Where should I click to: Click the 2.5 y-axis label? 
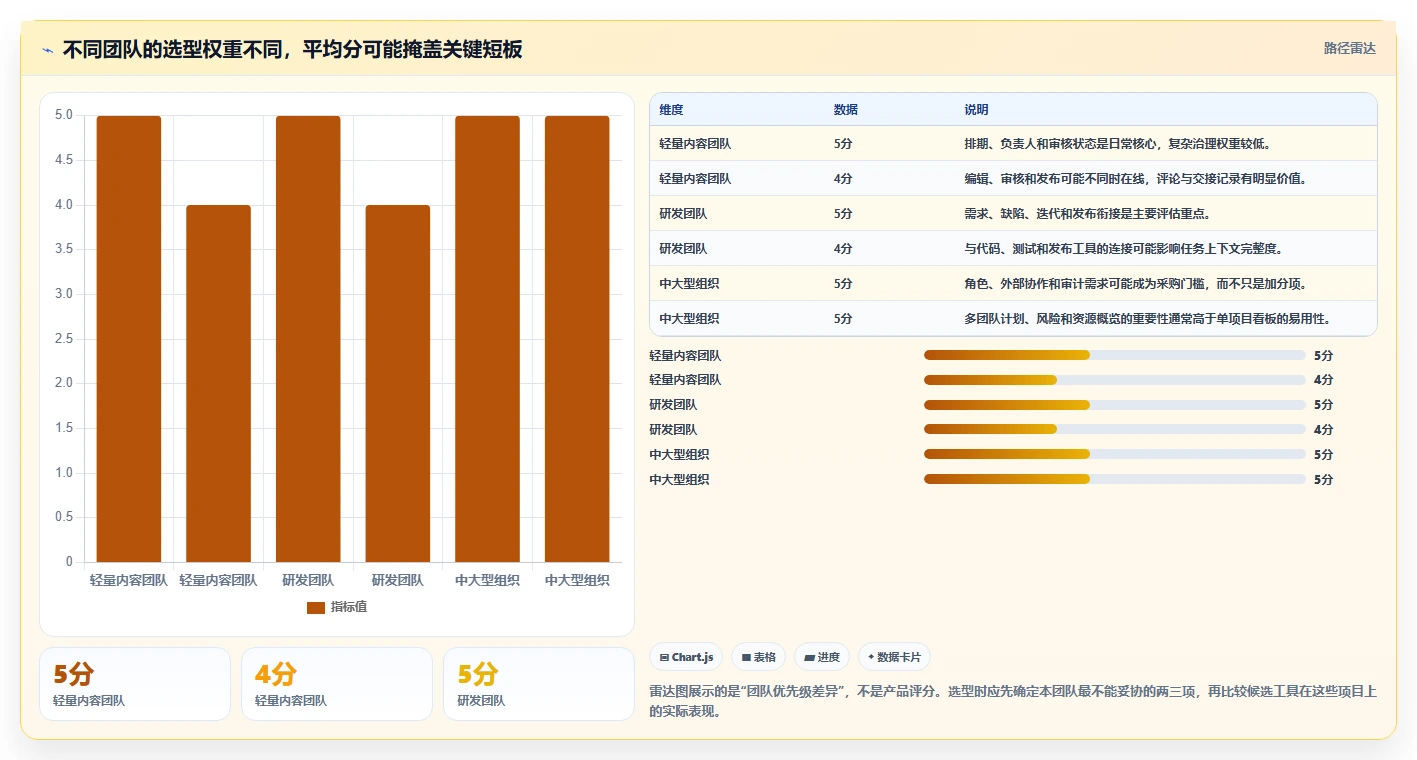pyautogui.click(x=63, y=339)
